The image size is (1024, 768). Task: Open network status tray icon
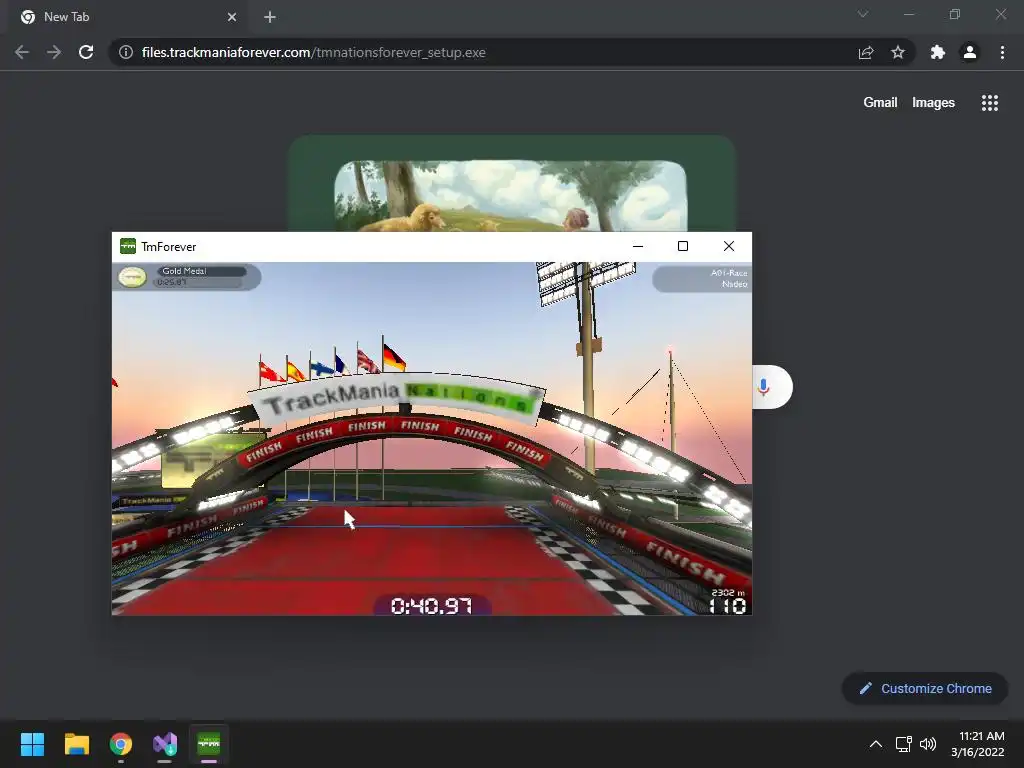coord(904,744)
